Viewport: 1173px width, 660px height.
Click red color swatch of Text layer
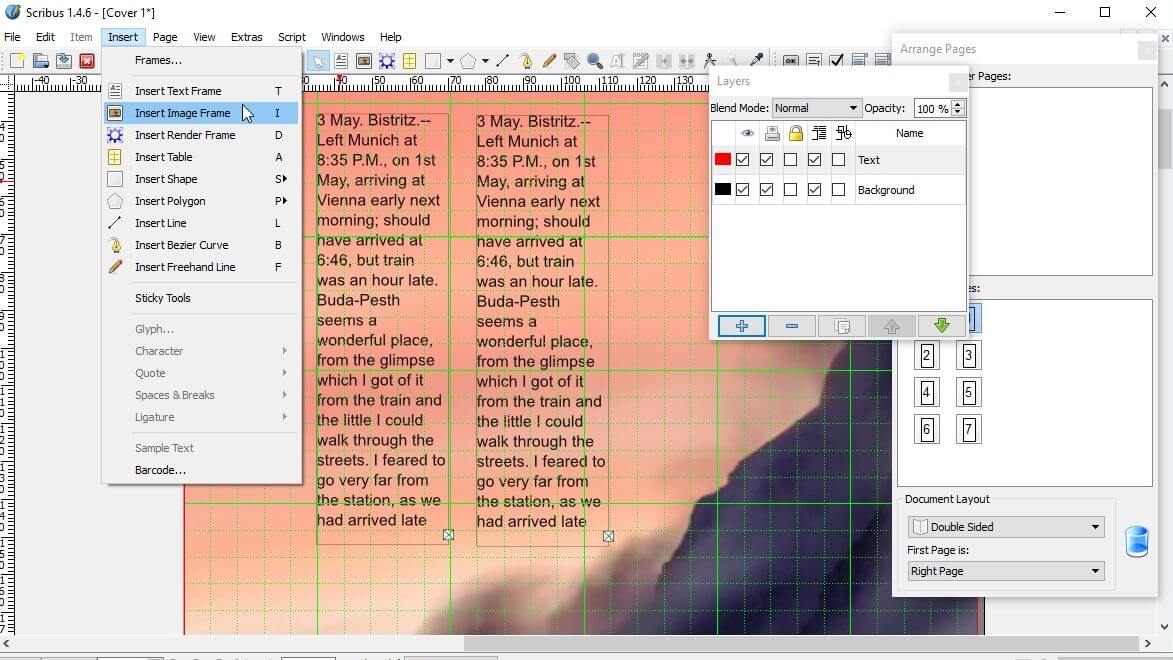pos(723,159)
